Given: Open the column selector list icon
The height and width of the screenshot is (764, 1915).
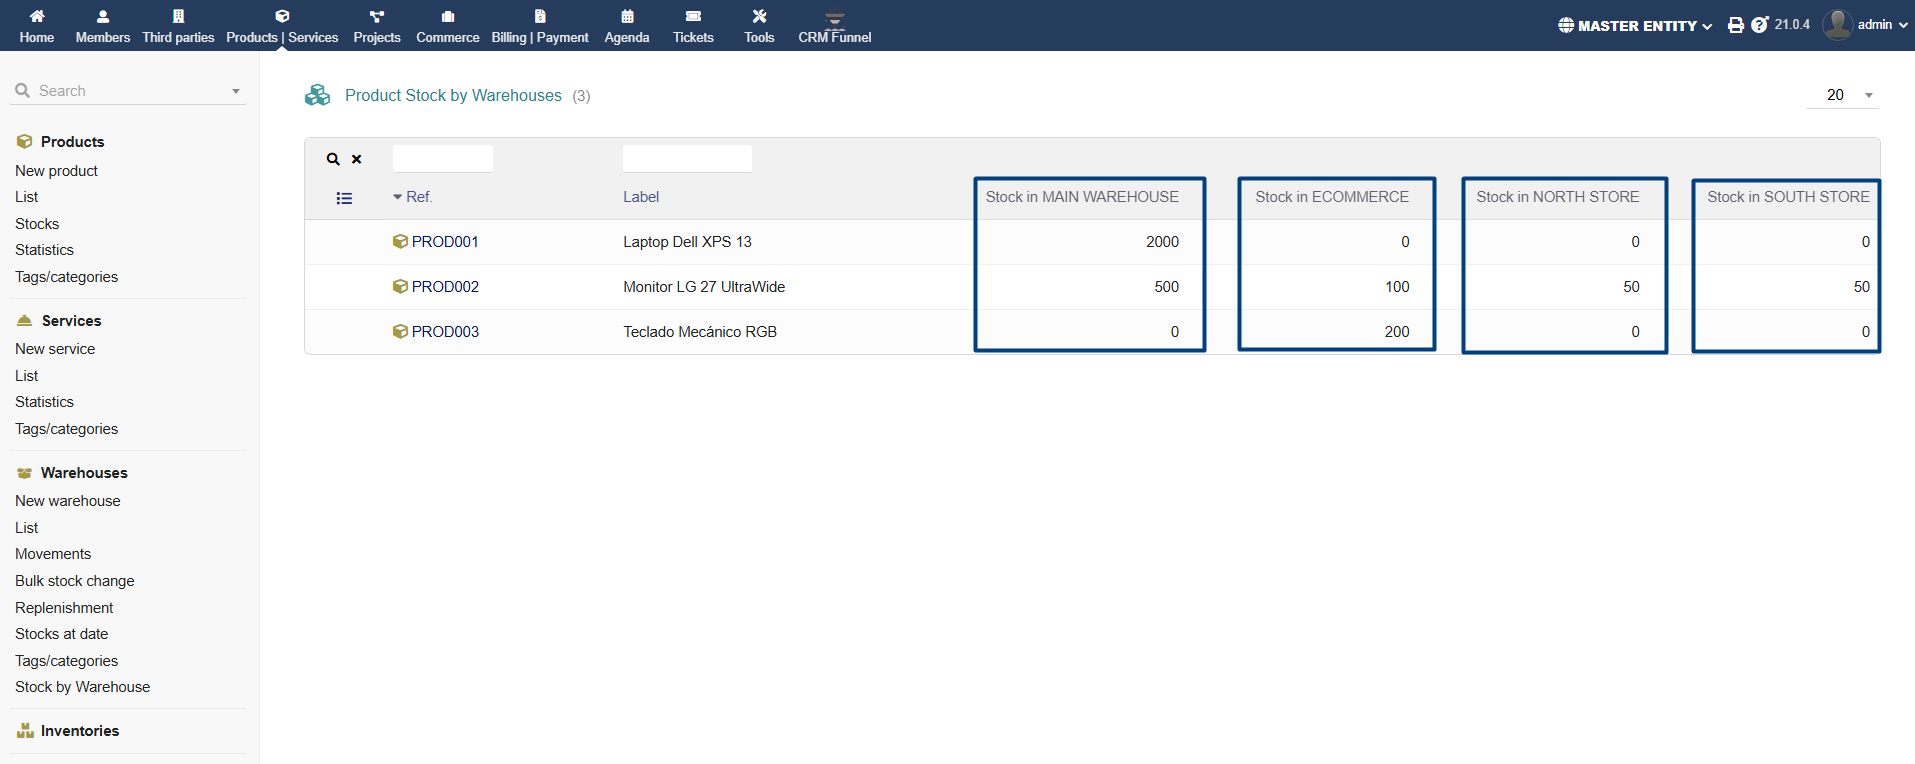Looking at the screenshot, I should pos(344,198).
